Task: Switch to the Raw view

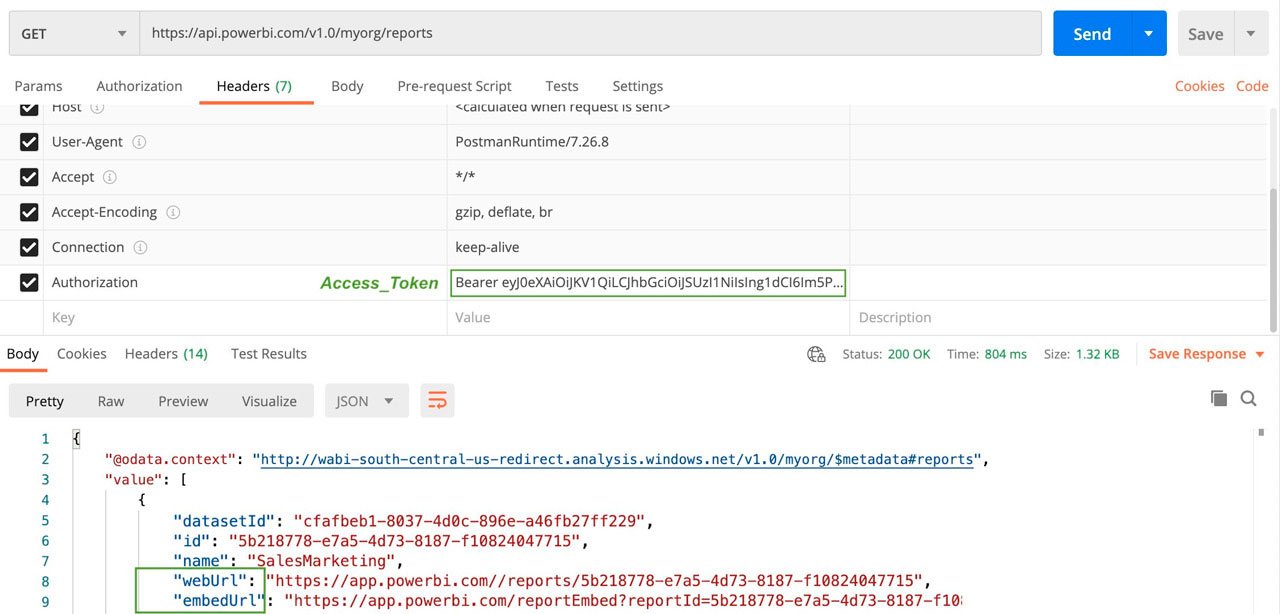Action: coord(111,401)
